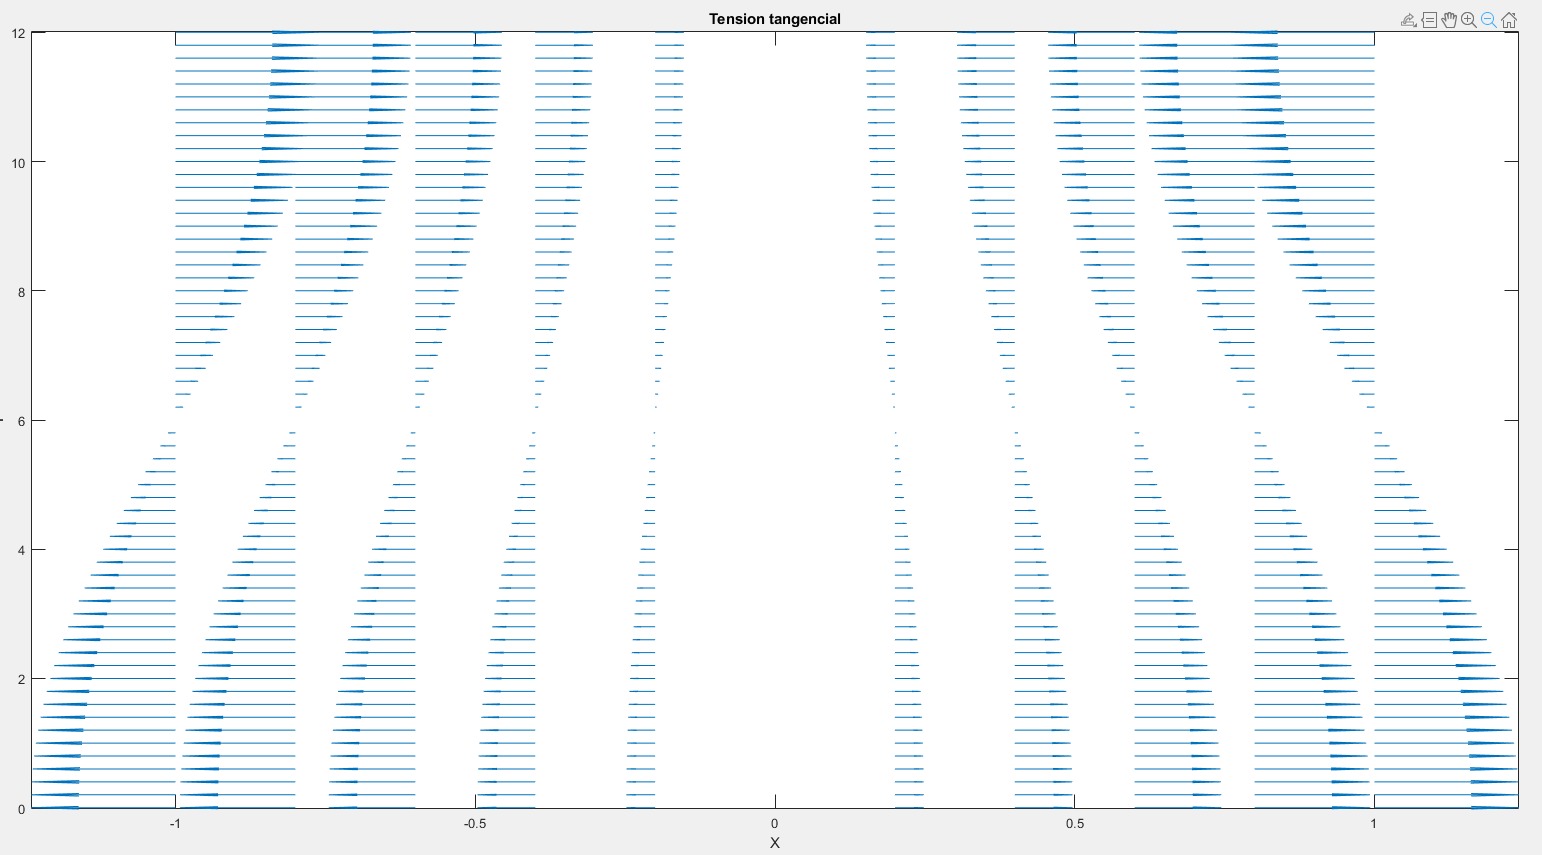Click the 0 tick label on the horizontal axis
The image size is (1542, 855).
(775, 824)
